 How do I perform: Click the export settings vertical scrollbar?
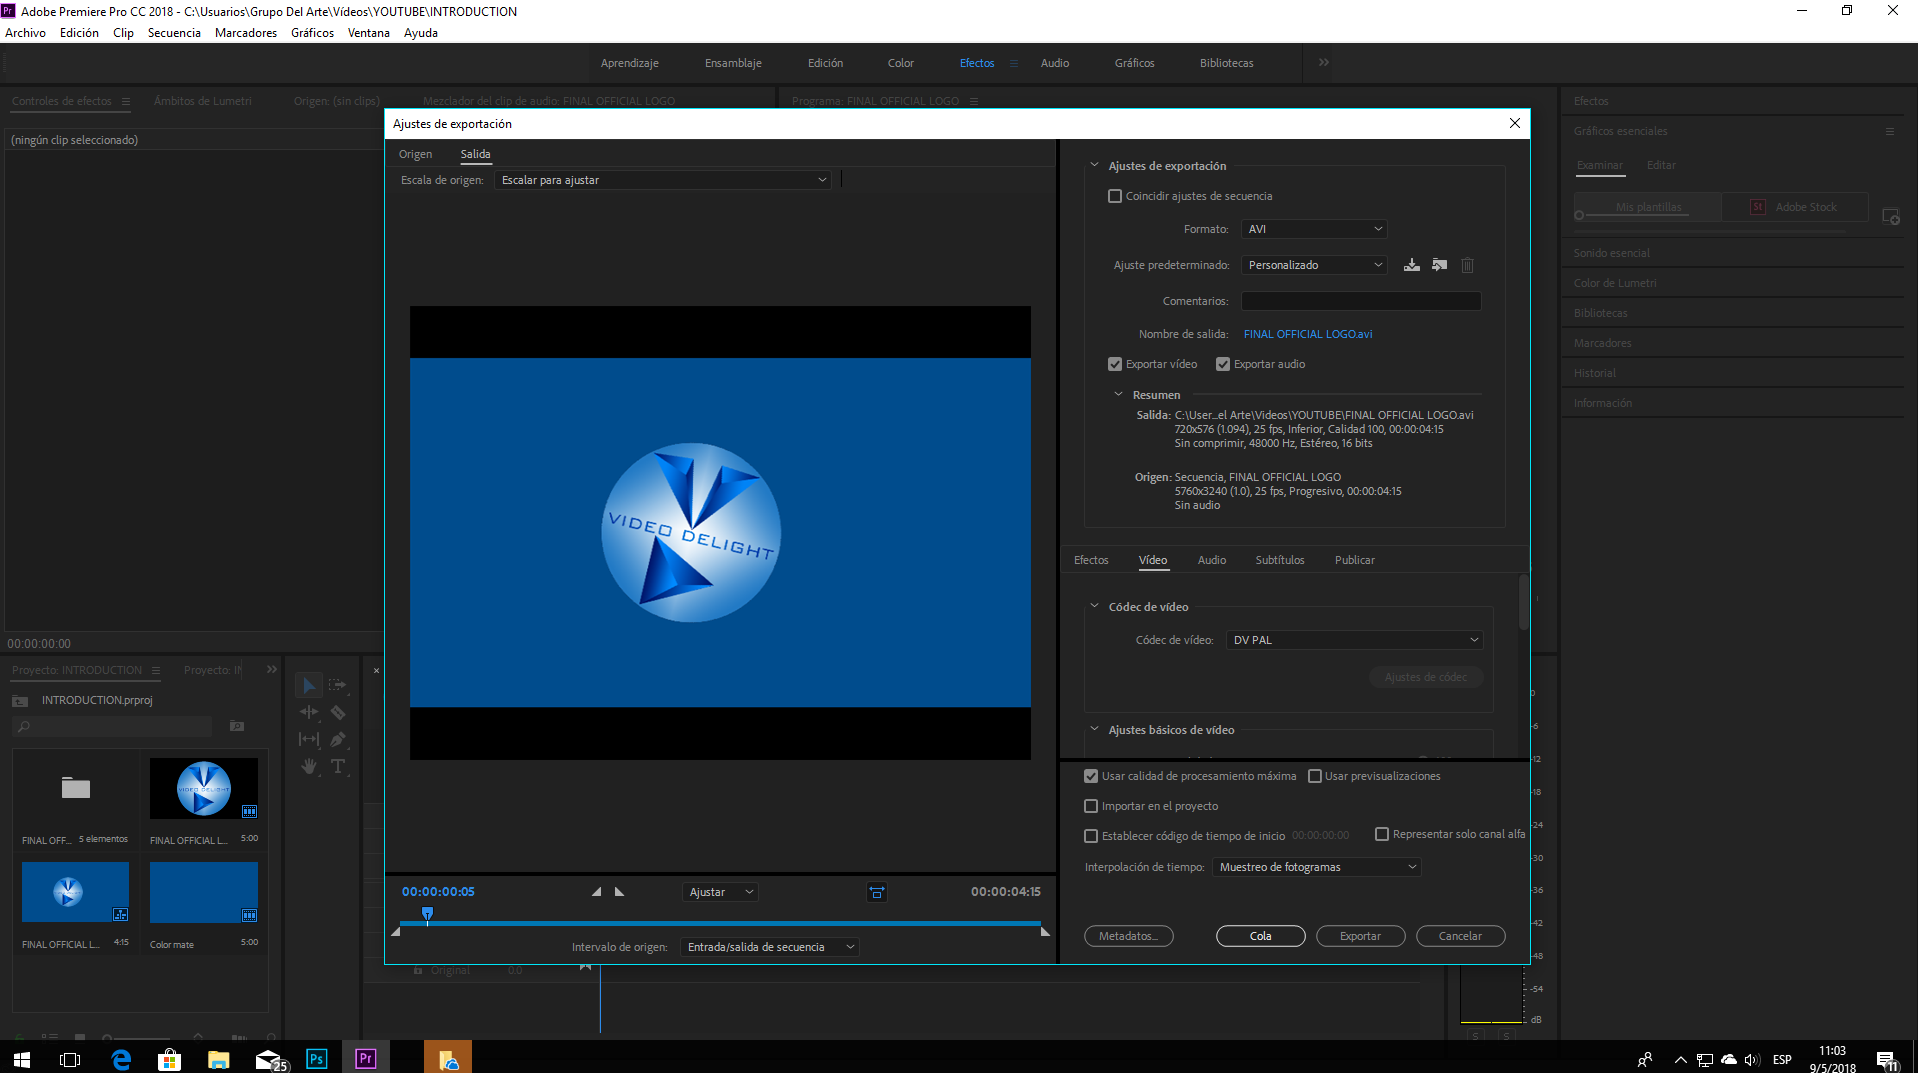[x=1523, y=603]
